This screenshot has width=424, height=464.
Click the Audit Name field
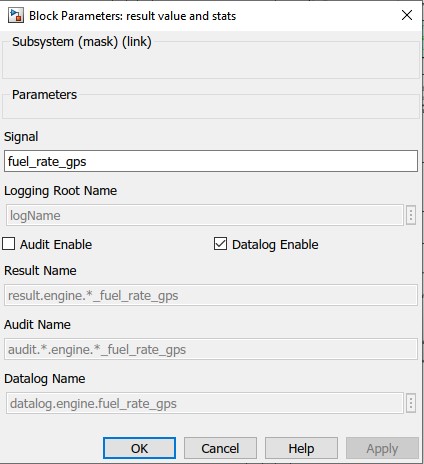coord(211,349)
